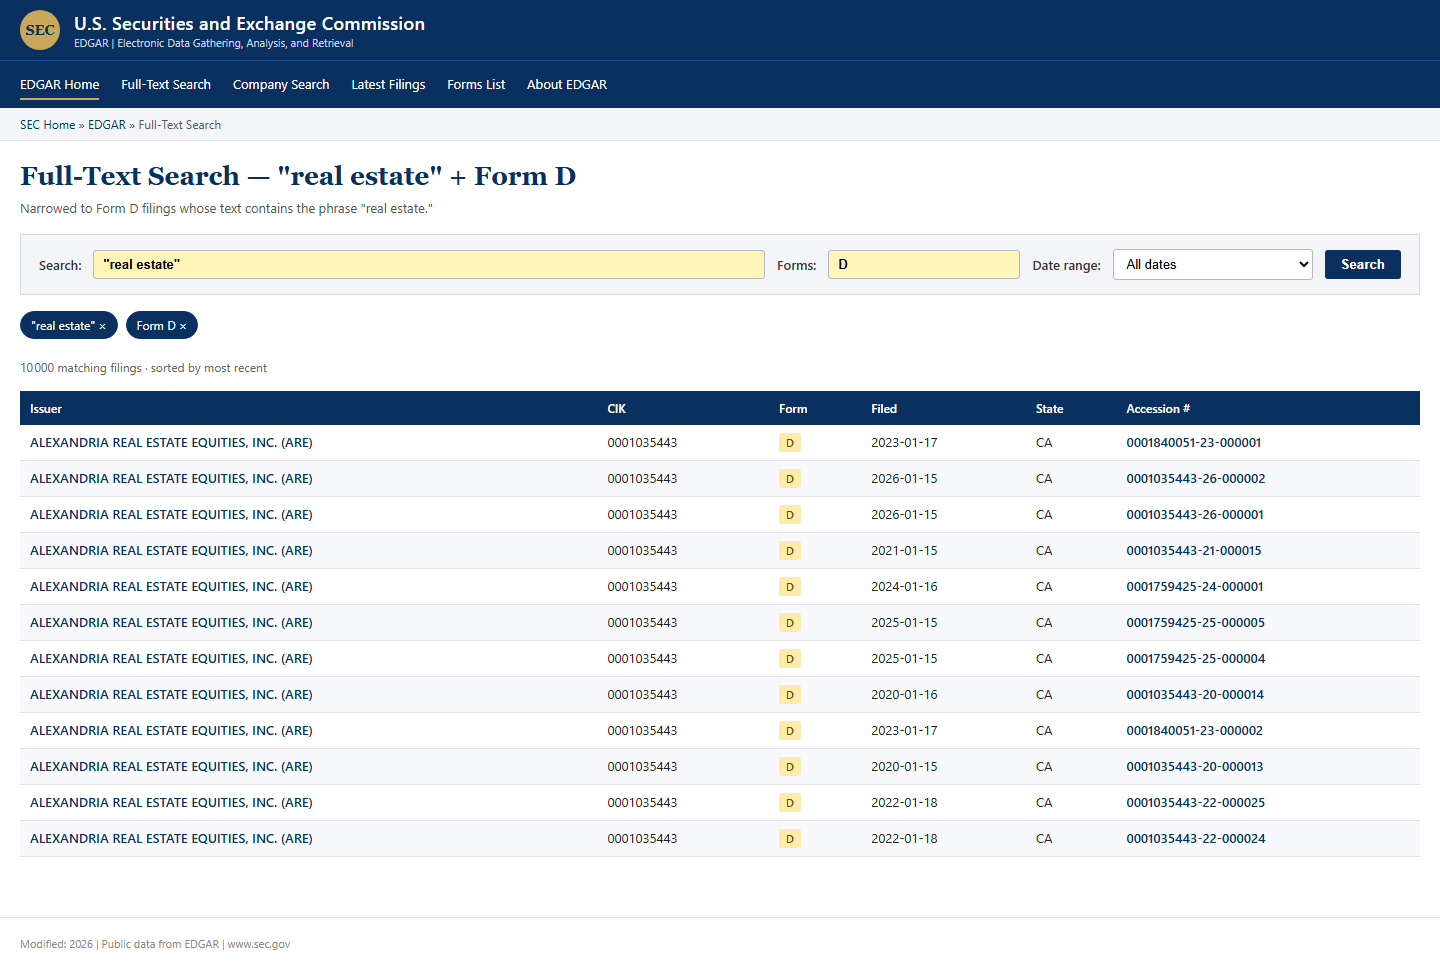Open accession 0001035443-22-000024
The height and width of the screenshot is (969, 1440).
pyautogui.click(x=1195, y=839)
